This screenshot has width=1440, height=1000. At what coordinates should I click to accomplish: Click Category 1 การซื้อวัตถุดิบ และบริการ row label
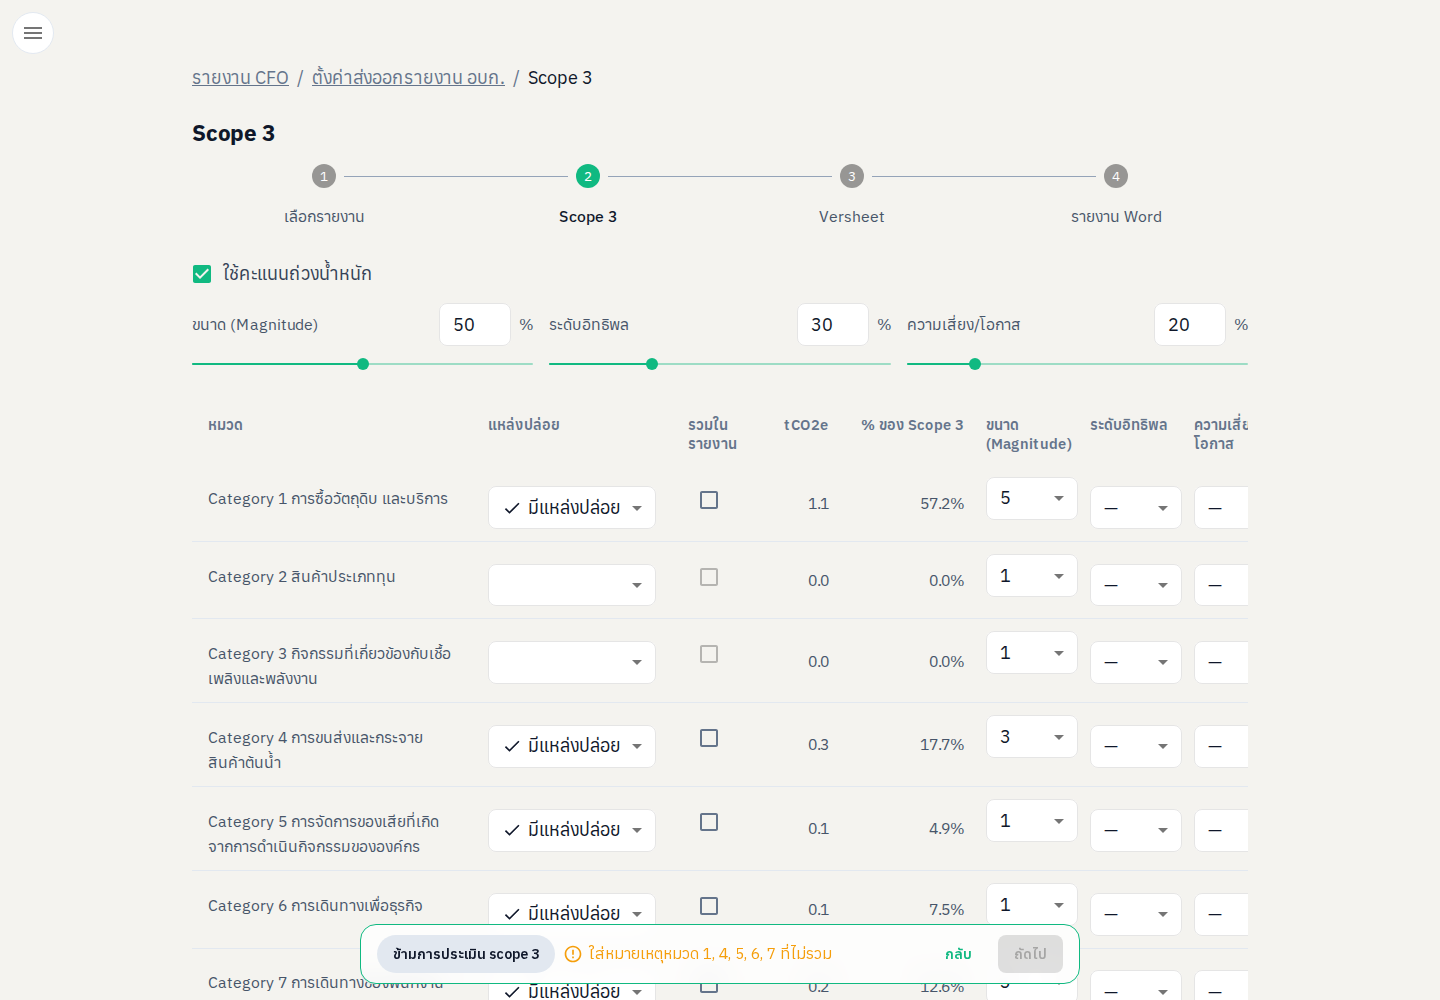tap(328, 499)
